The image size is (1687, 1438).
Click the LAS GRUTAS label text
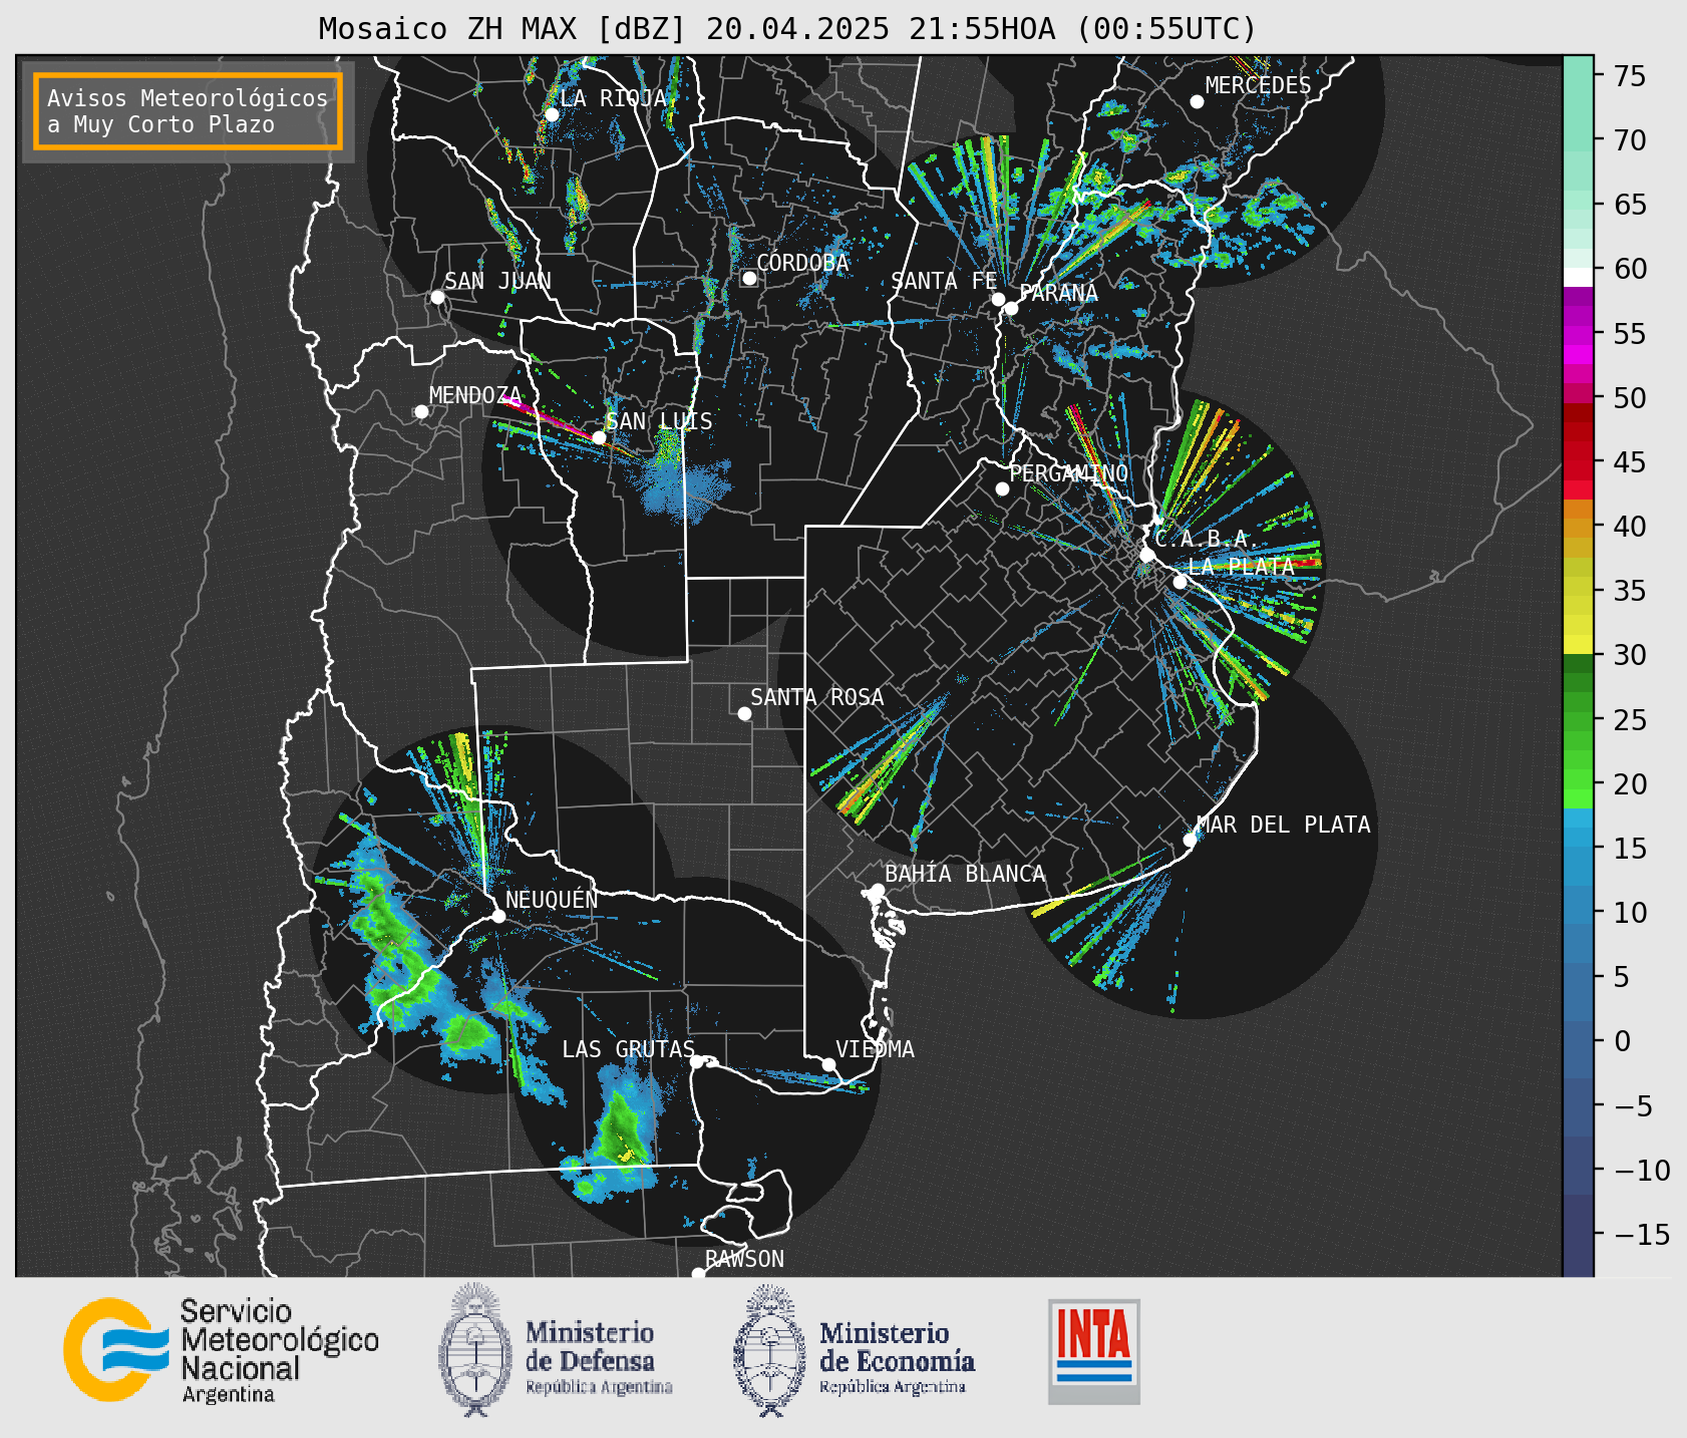coord(628,1049)
